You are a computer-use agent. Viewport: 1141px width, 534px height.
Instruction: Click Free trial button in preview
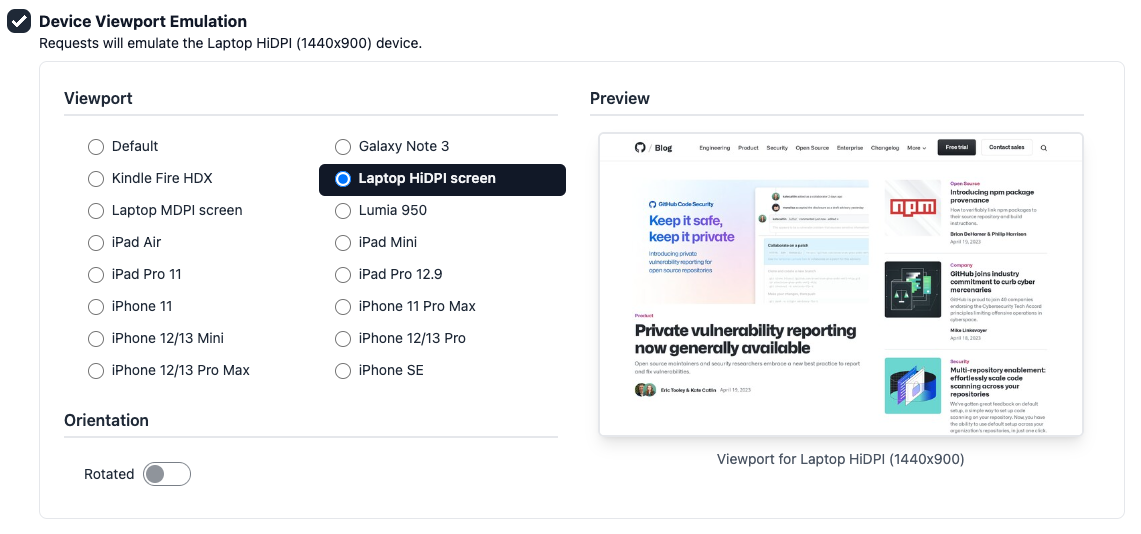pos(956,147)
